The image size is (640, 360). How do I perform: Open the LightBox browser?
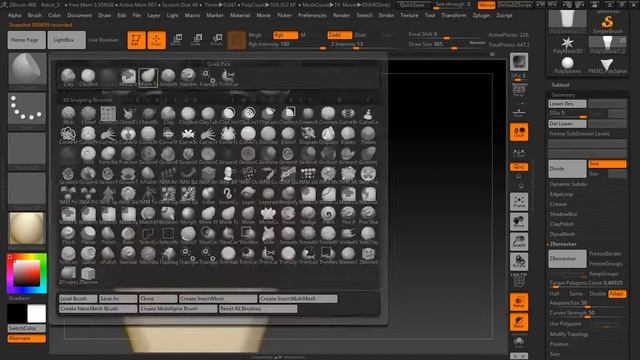(x=67, y=40)
